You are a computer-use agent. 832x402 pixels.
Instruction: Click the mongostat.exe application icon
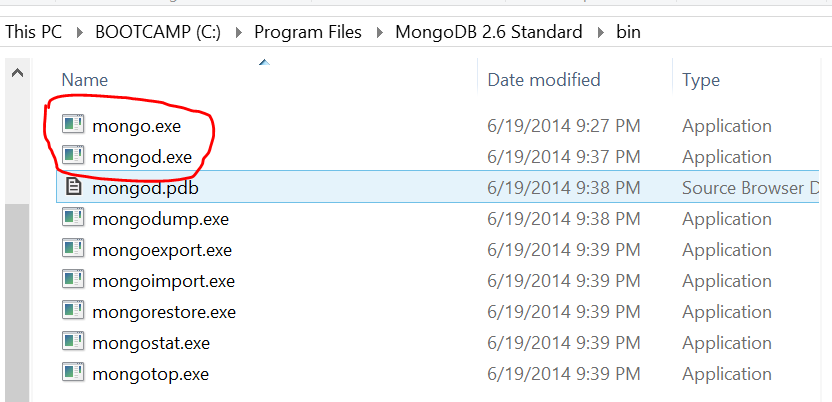point(72,342)
